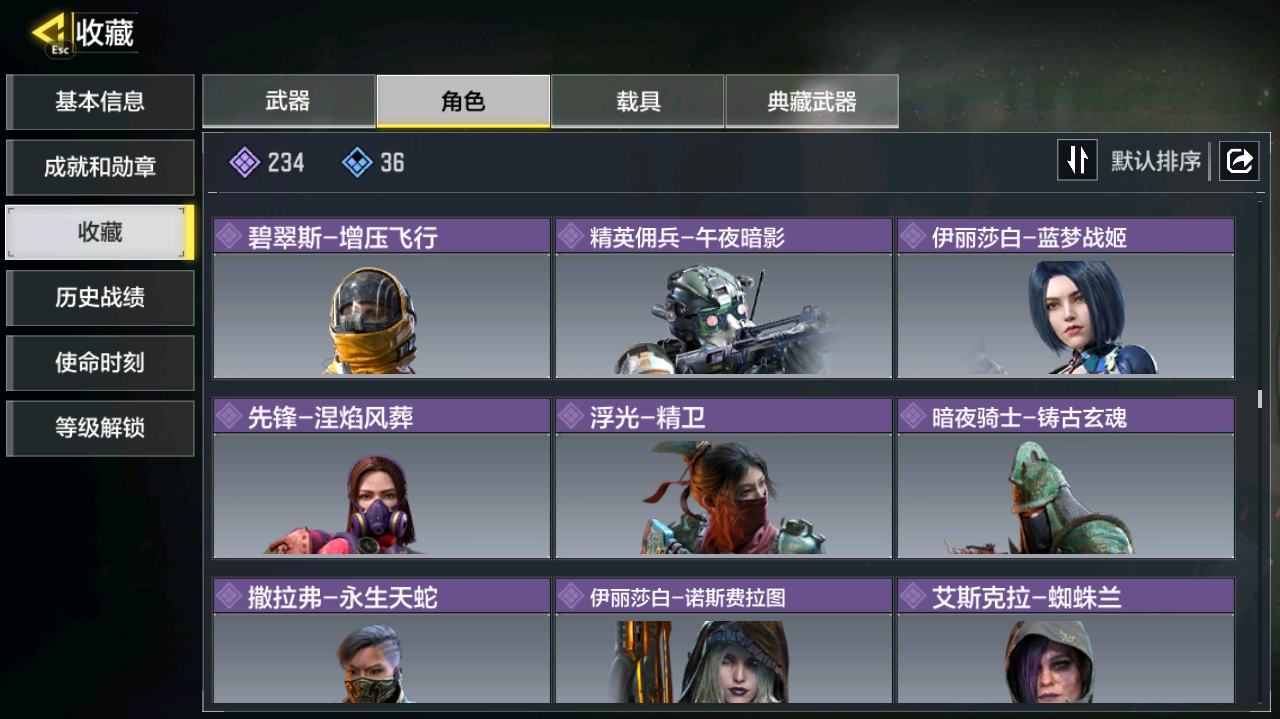Select 等级解锁 menu entry
The height and width of the screenshot is (719, 1280).
(x=100, y=428)
